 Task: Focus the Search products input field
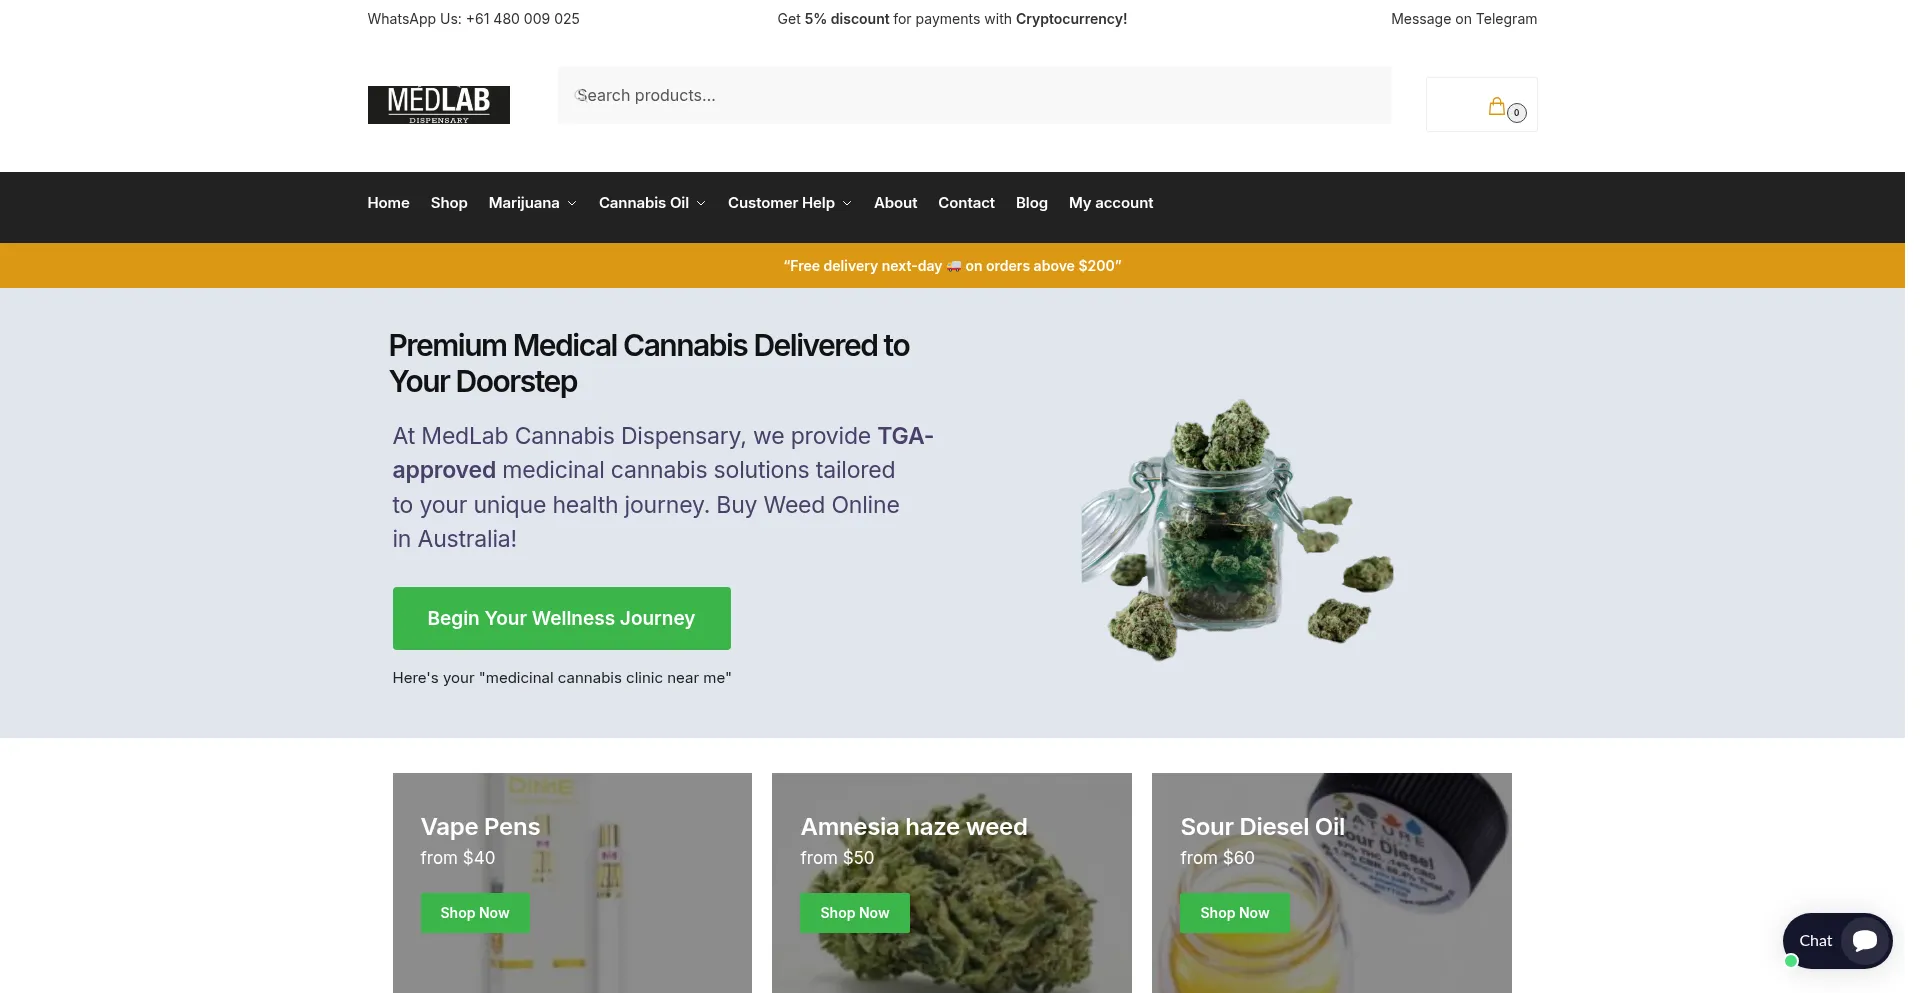[x=974, y=96]
